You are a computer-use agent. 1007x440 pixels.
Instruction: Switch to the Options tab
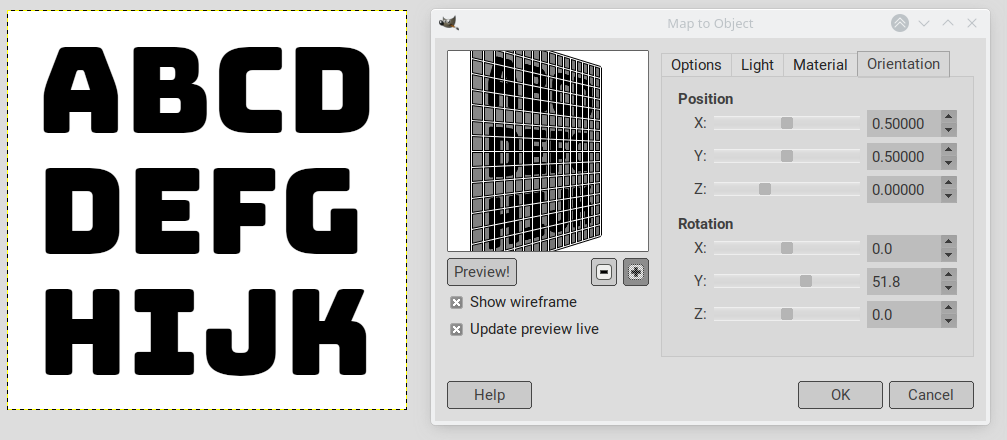[x=696, y=65]
